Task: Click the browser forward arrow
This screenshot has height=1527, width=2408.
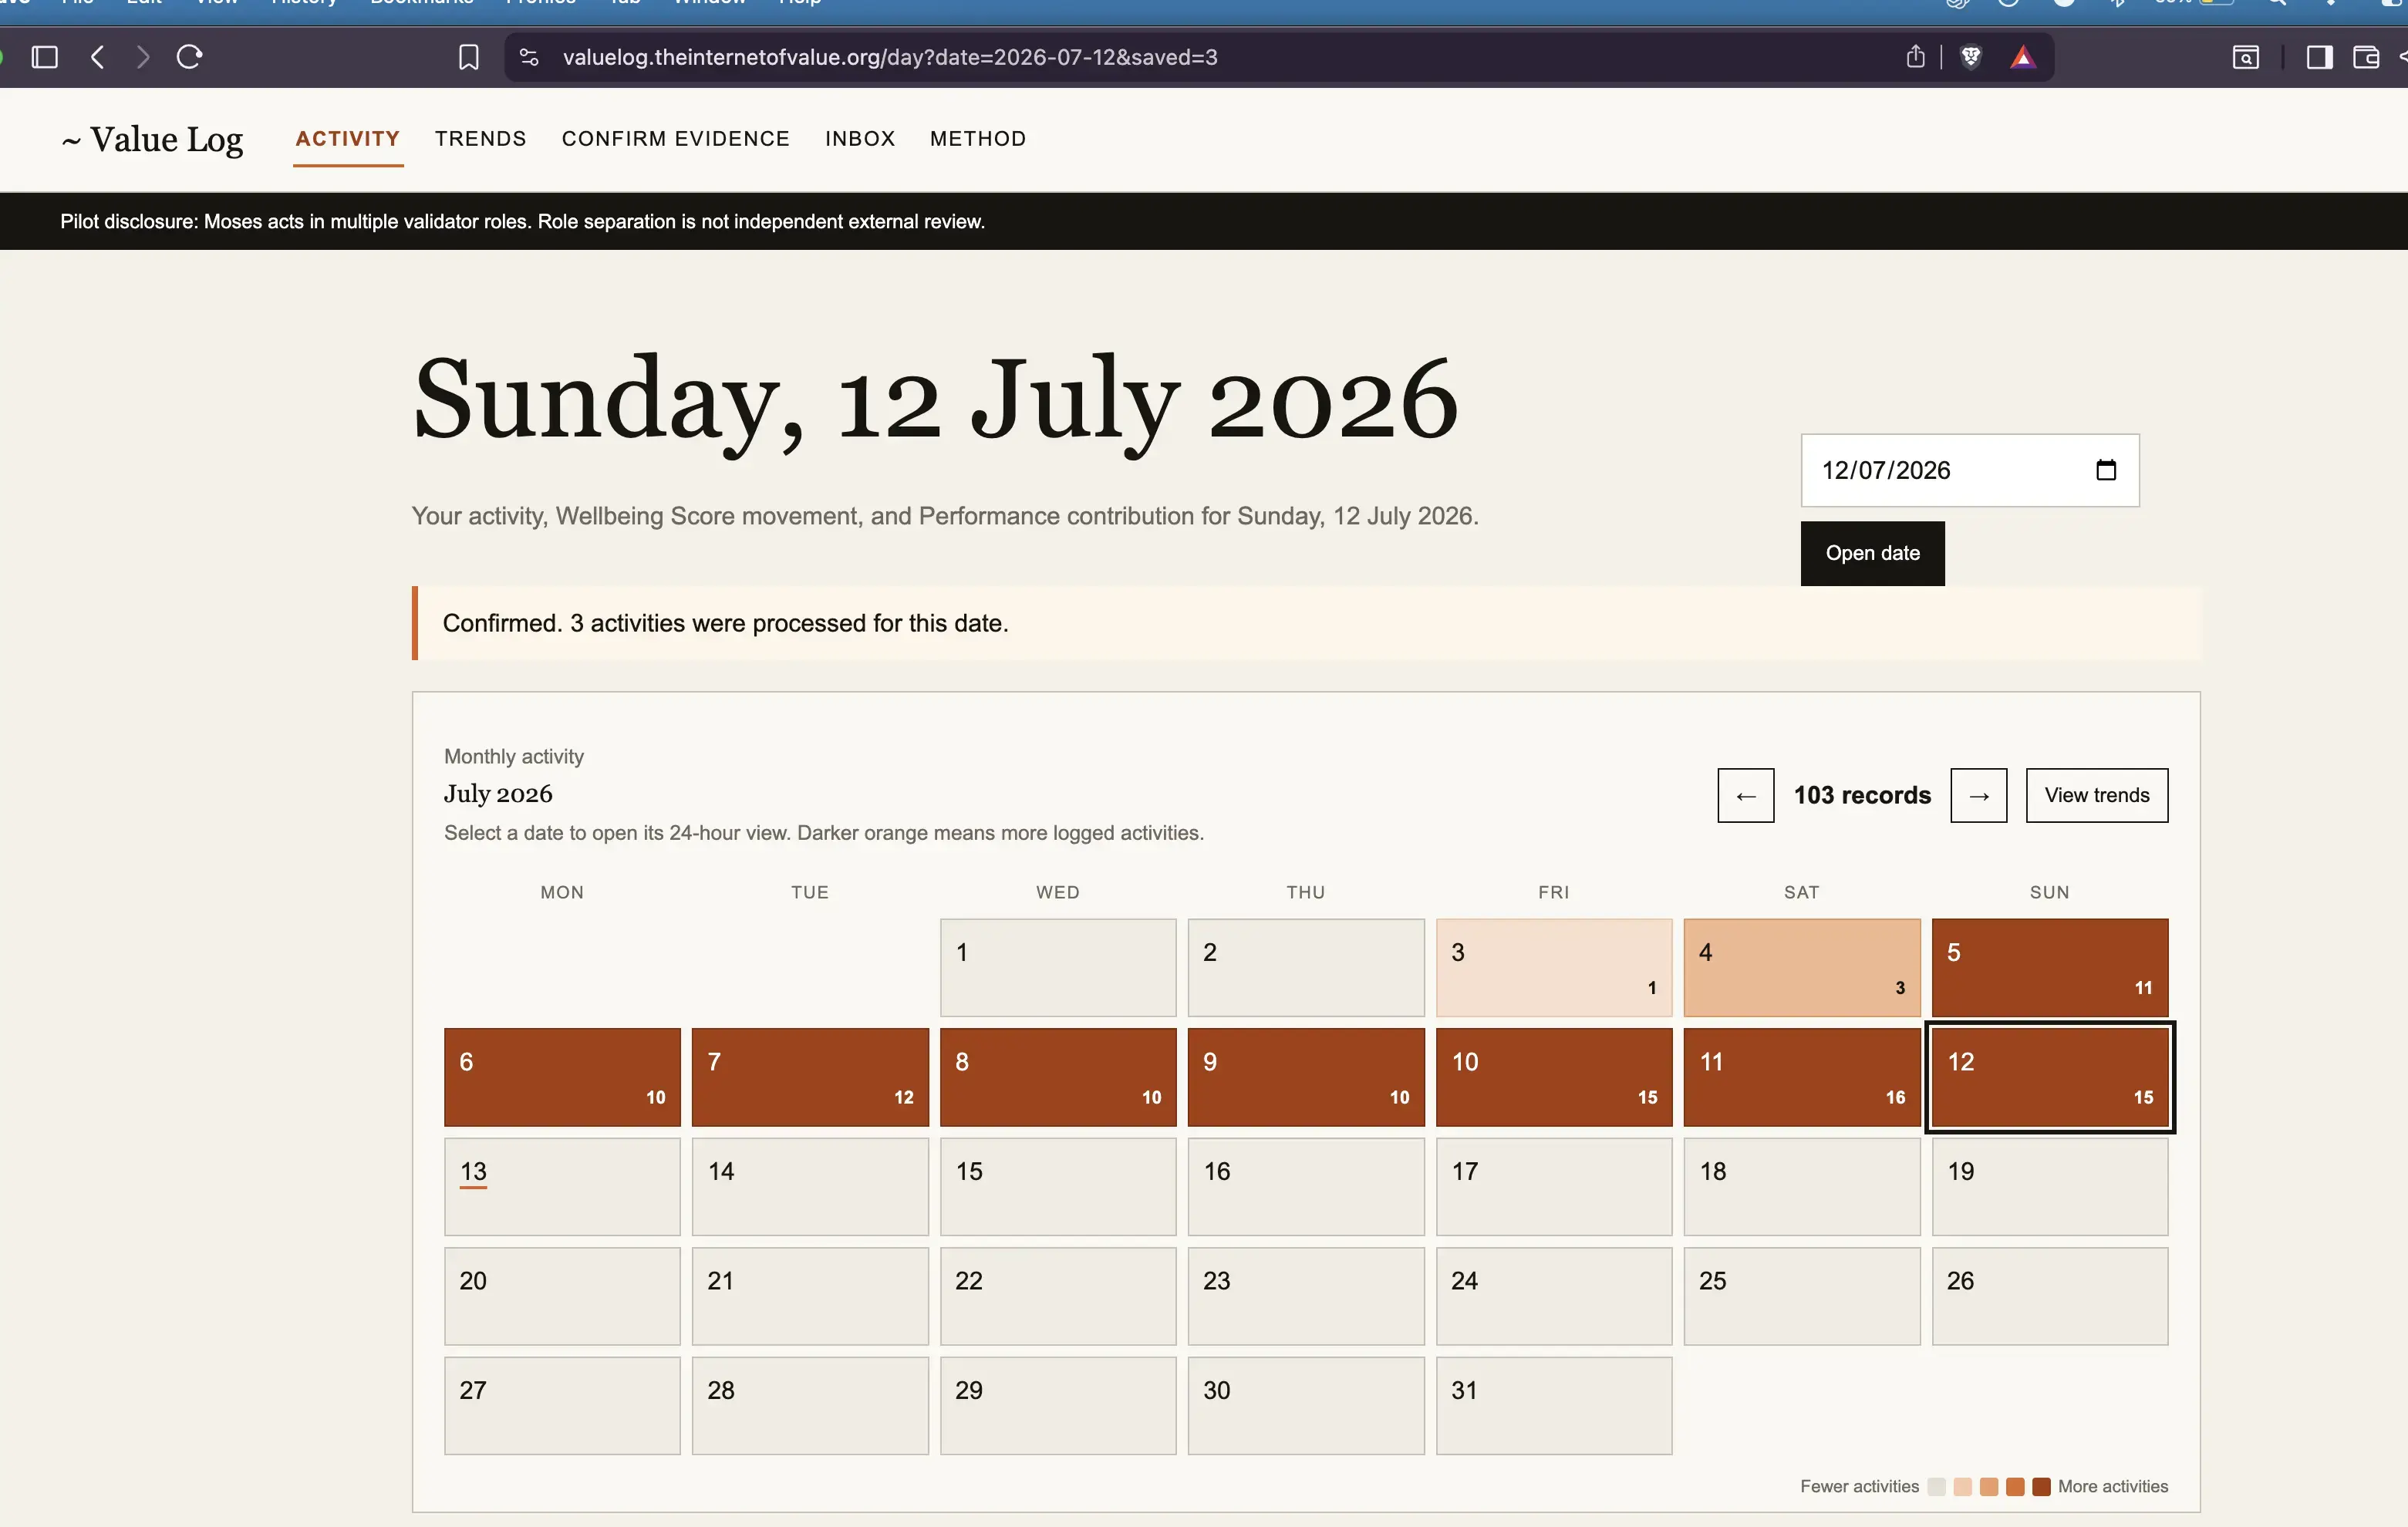Action: point(143,57)
